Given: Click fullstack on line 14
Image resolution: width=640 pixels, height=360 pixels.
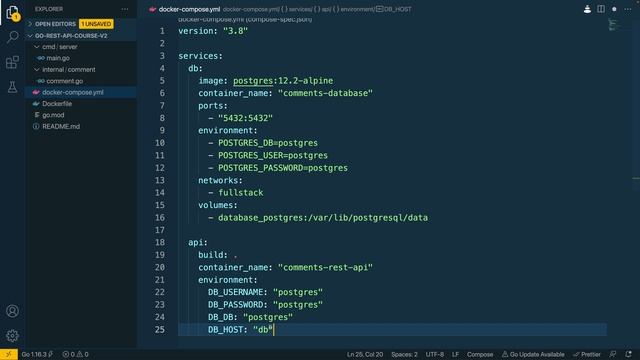Looking at the screenshot, I should [x=240, y=193].
